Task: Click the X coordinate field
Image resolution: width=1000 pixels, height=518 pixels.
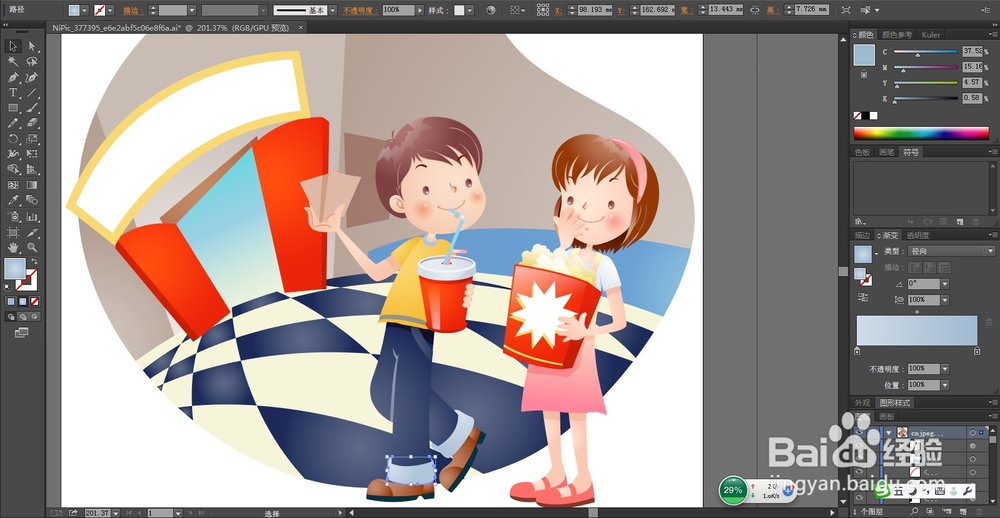Action: 594,10
